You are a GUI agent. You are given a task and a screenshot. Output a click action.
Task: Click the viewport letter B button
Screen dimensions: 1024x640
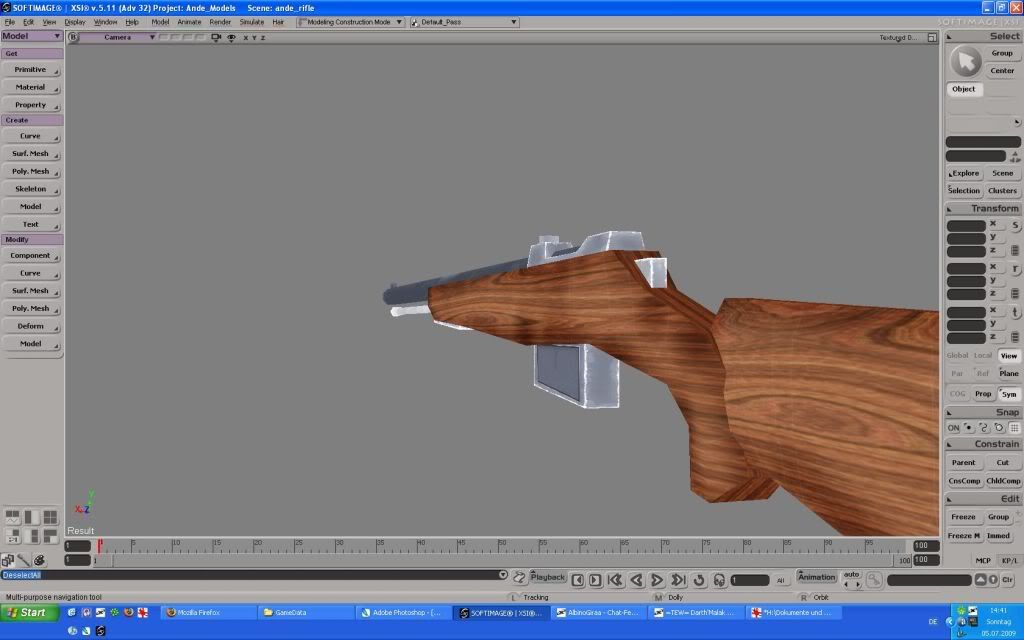click(x=73, y=37)
